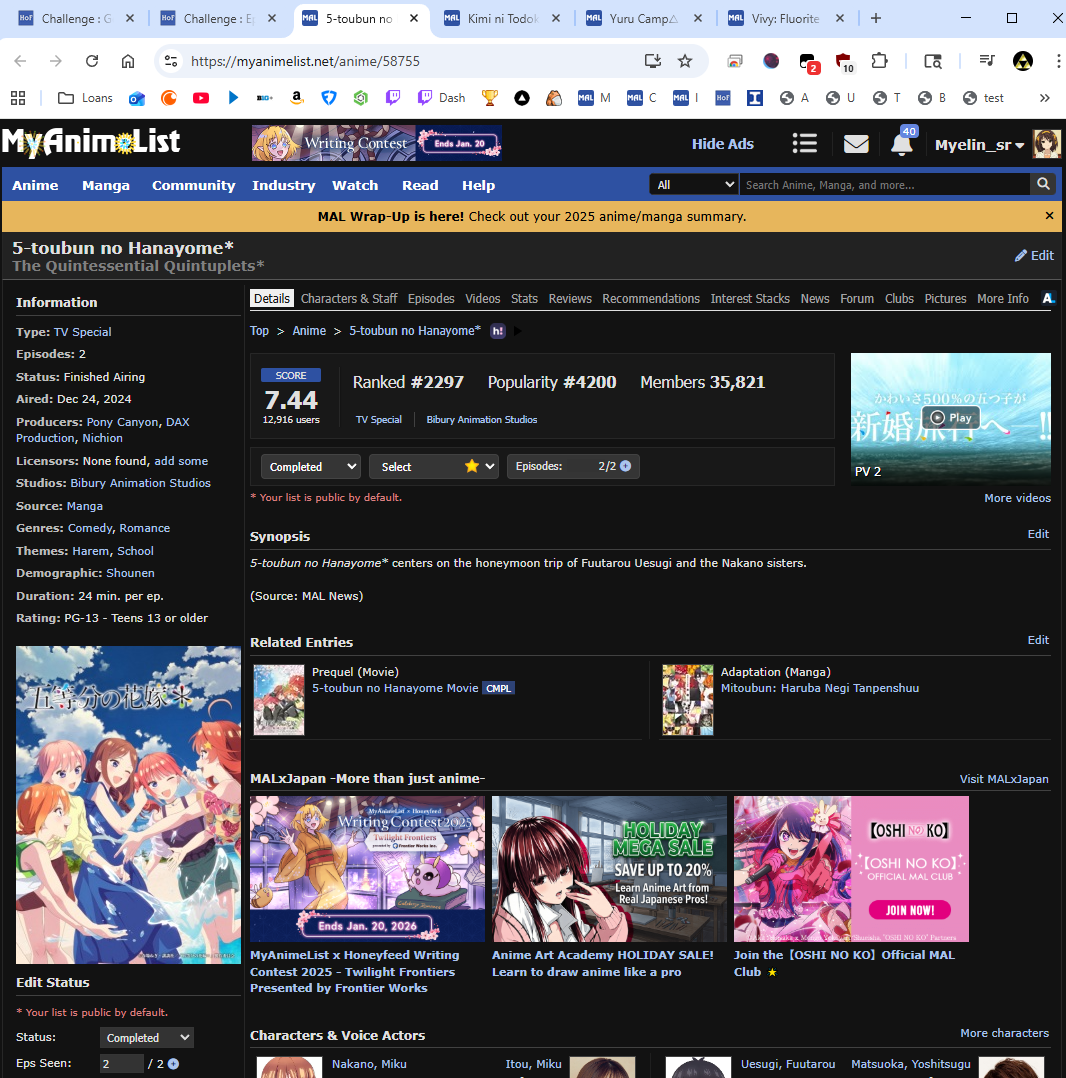Open the MAL list menu icon
The height and width of the screenshot is (1078, 1066).
coord(804,143)
